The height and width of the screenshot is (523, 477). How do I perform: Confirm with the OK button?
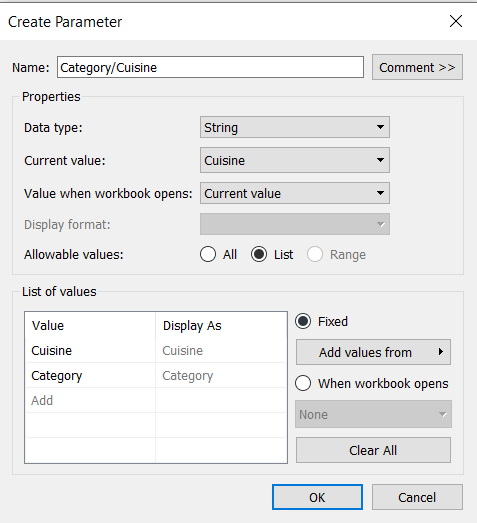click(317, 497)
